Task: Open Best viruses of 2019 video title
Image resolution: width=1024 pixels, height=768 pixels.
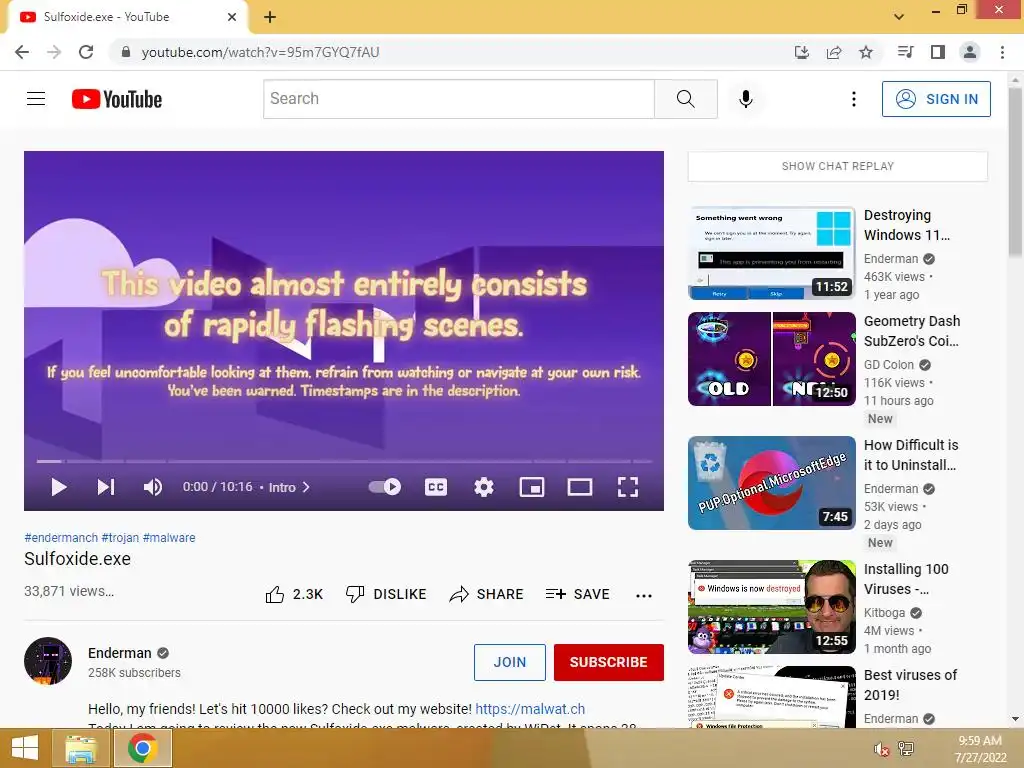Action: 910,685
